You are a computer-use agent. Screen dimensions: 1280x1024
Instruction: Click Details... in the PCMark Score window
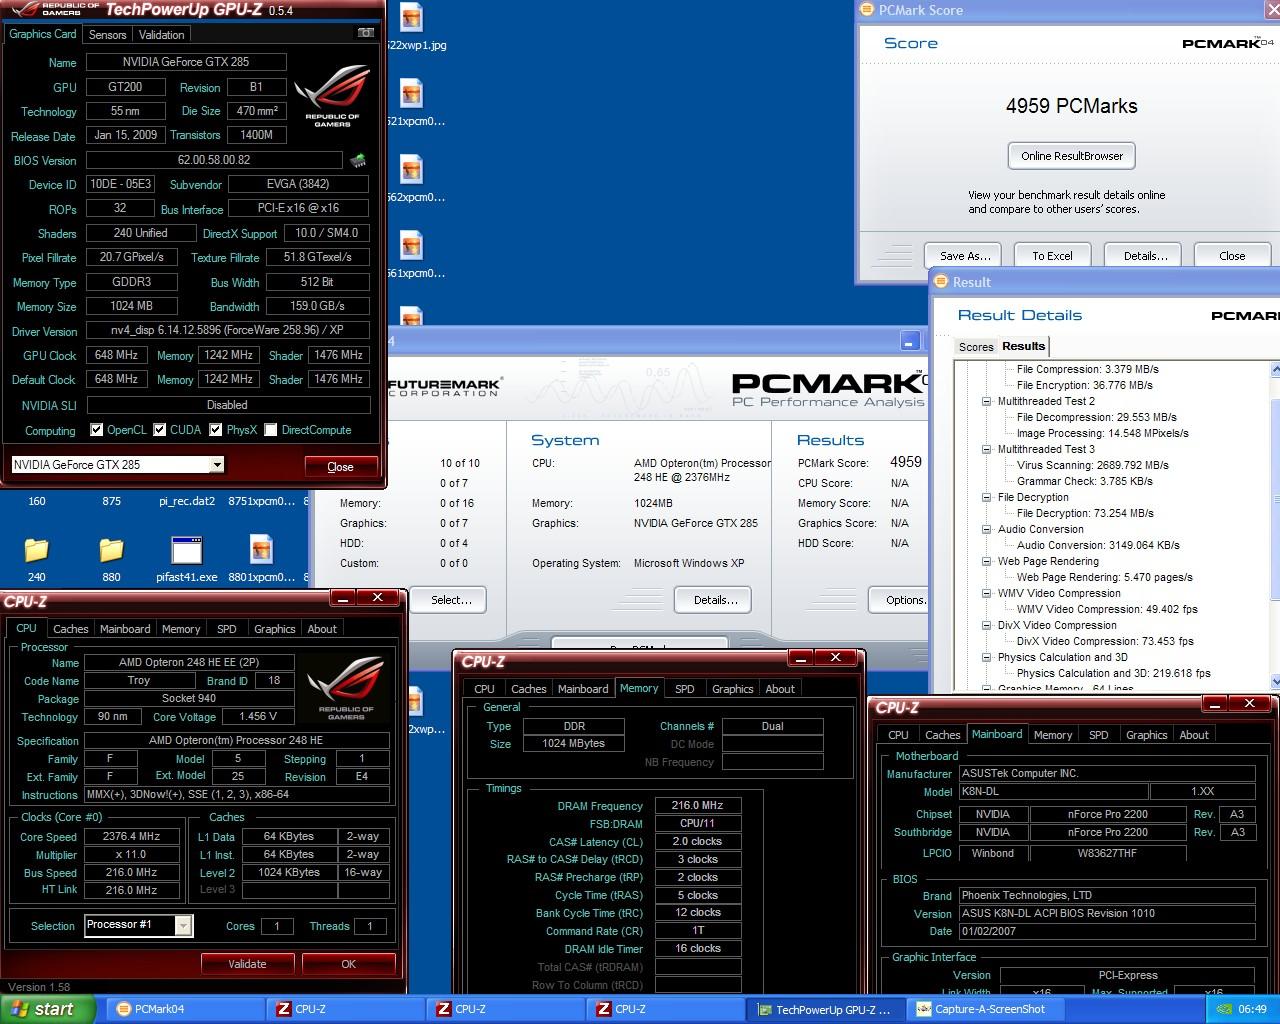tap(1145, 256)
